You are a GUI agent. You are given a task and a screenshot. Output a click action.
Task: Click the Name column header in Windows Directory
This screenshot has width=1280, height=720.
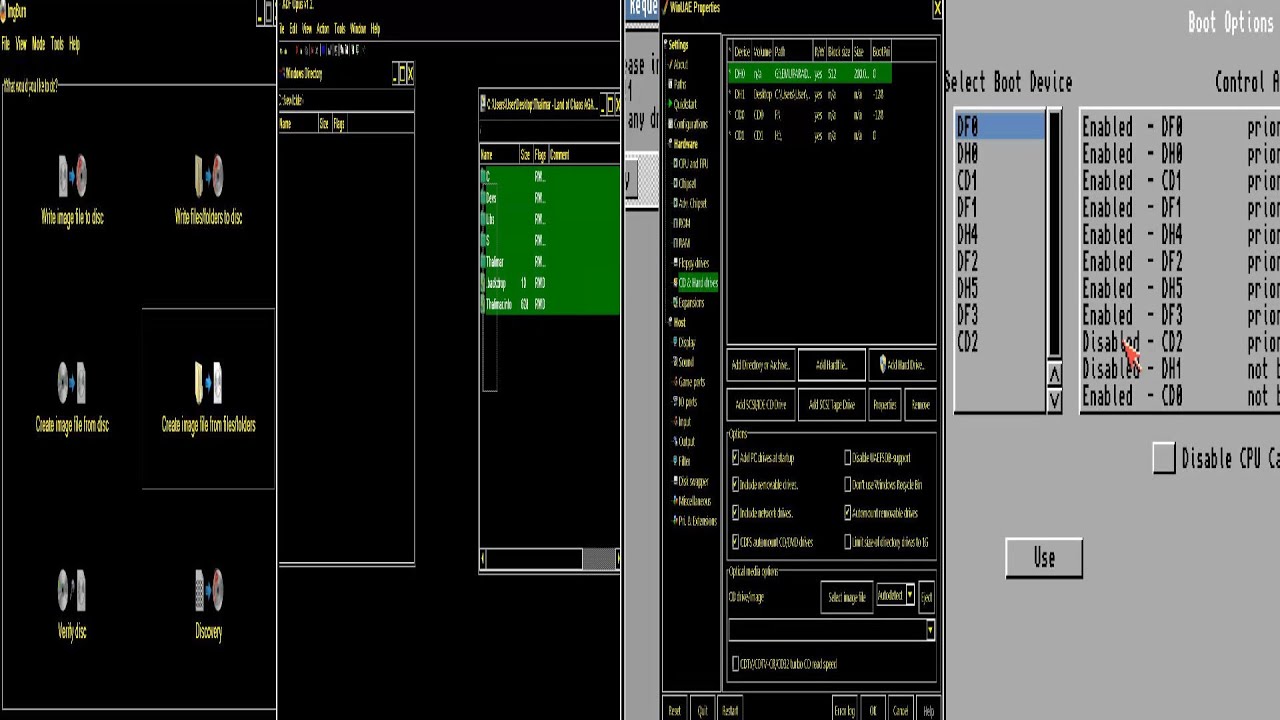point(297,124)
